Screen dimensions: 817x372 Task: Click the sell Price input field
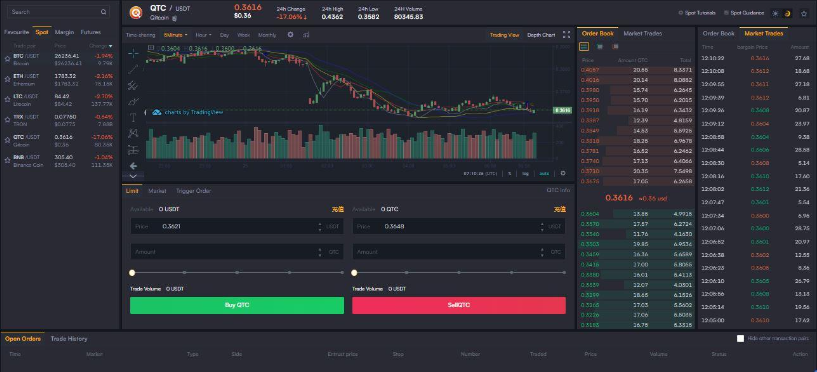pyautogui.click(x=459, y=227)
